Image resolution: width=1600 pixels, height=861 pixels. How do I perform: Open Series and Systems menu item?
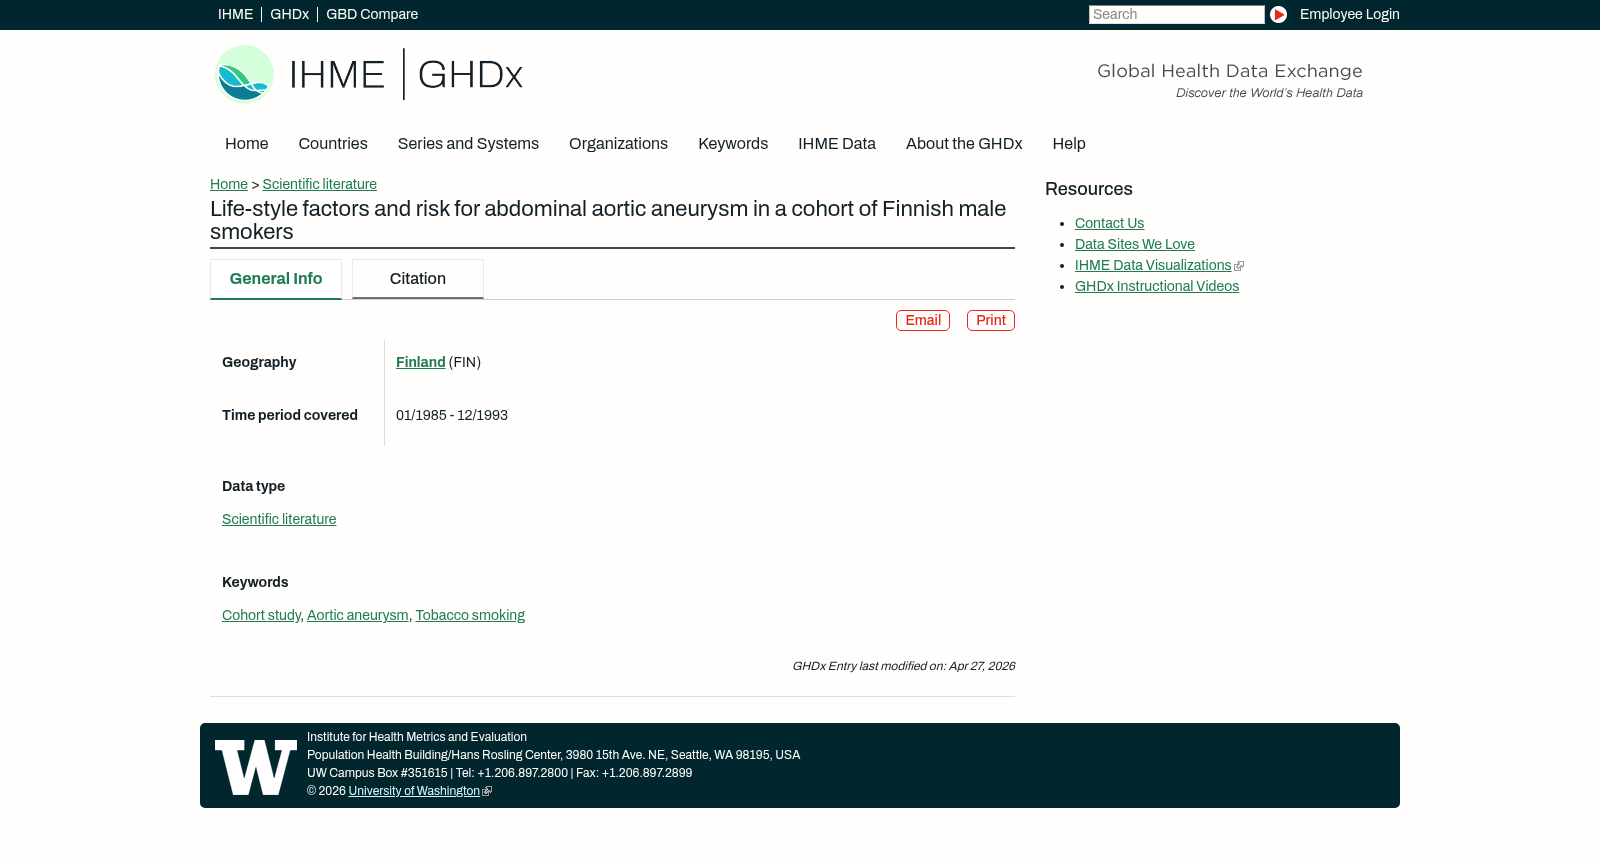[468, 144]
